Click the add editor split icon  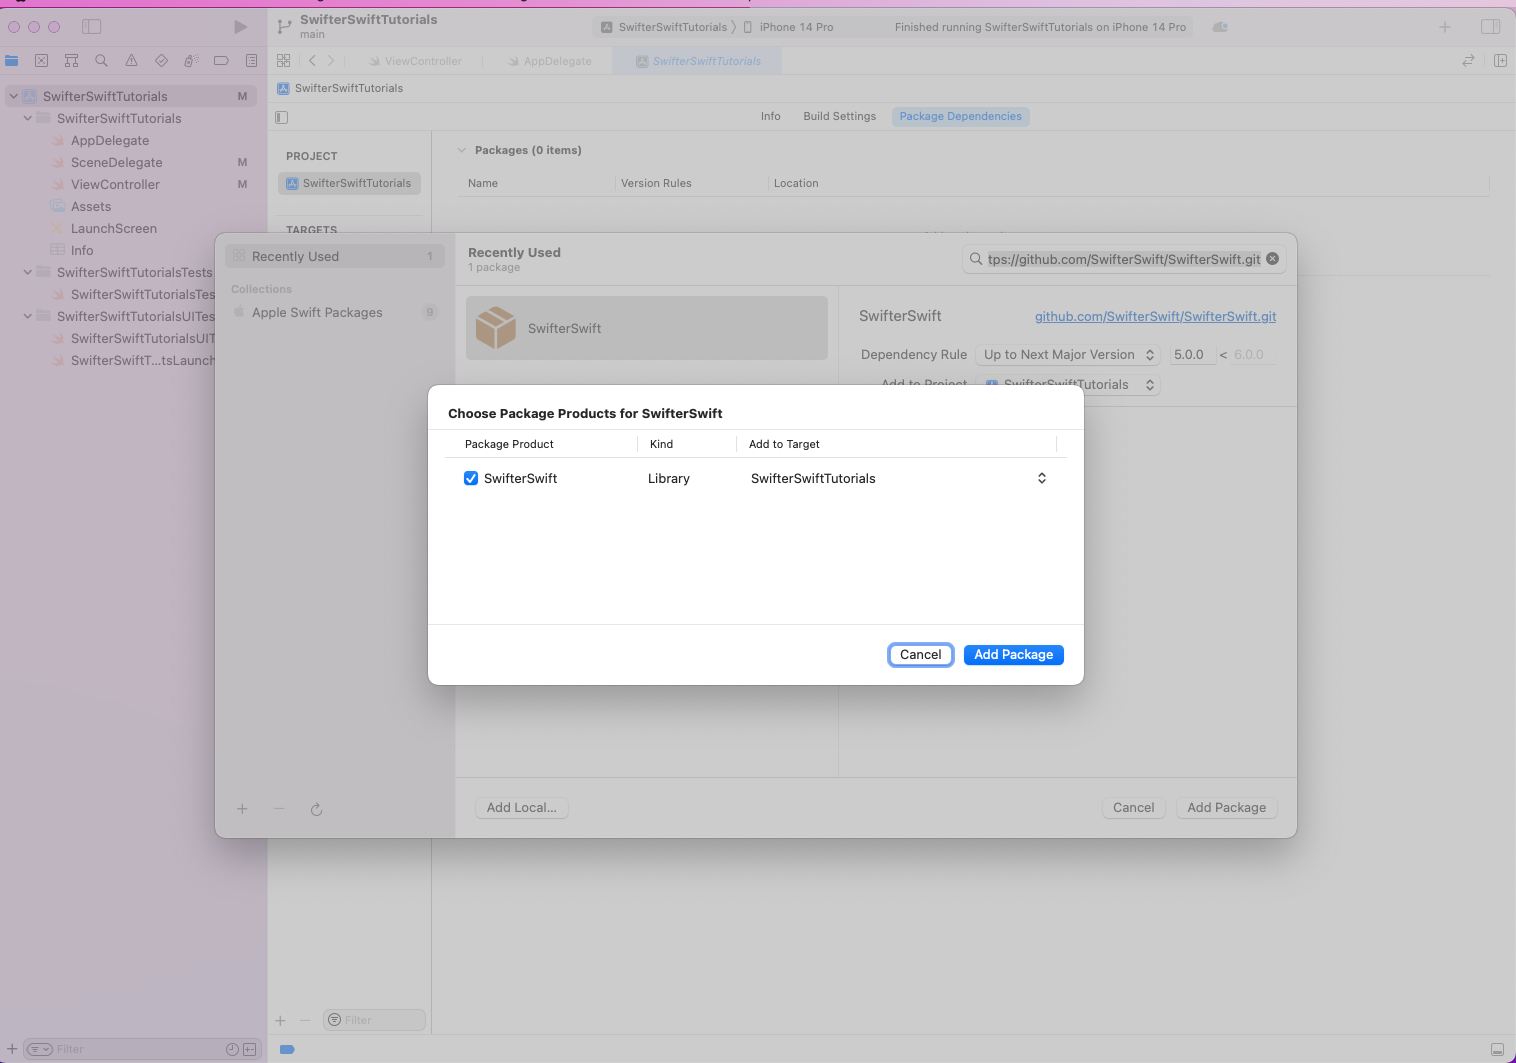coord(1500,61)
